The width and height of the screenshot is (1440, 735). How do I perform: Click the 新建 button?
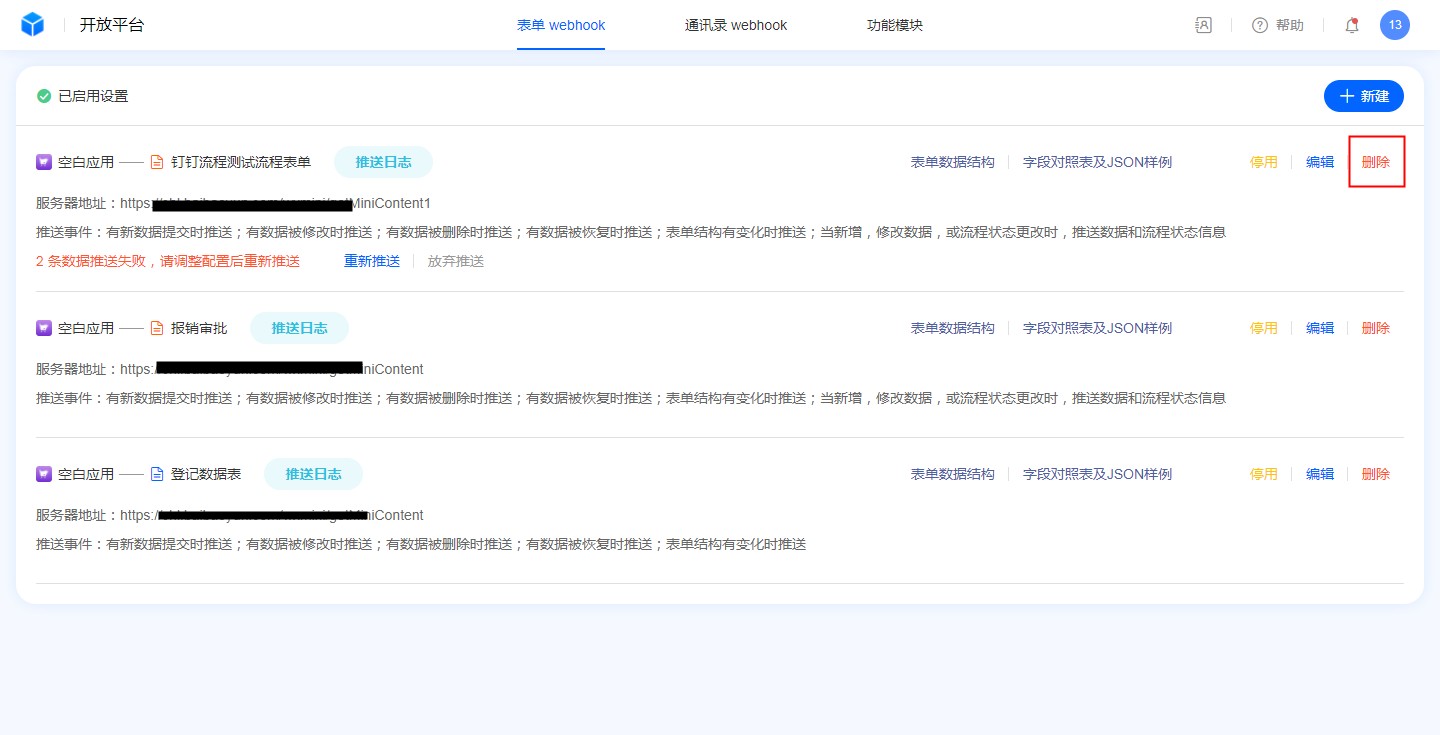1364,96
